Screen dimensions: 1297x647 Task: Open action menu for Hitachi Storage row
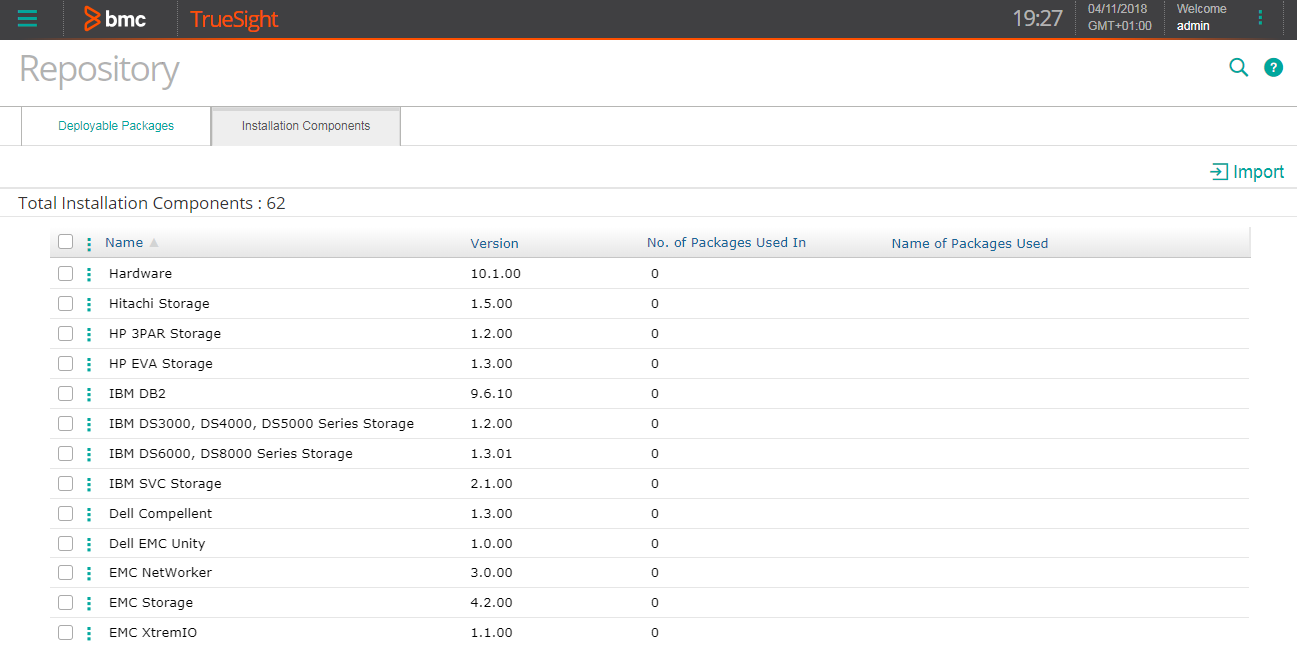tap(89, 304)
